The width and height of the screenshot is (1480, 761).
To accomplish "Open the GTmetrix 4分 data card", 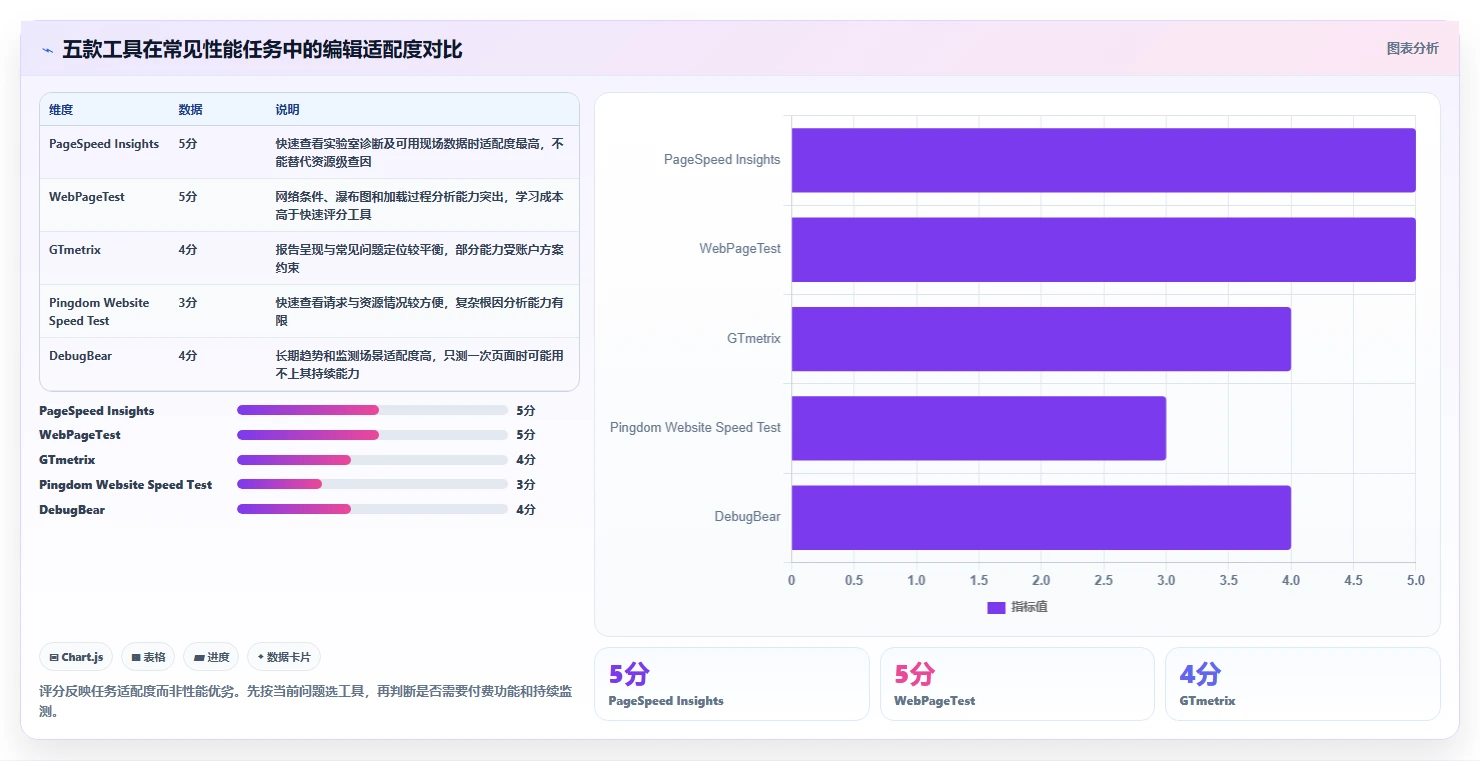I will [1303, 684].
